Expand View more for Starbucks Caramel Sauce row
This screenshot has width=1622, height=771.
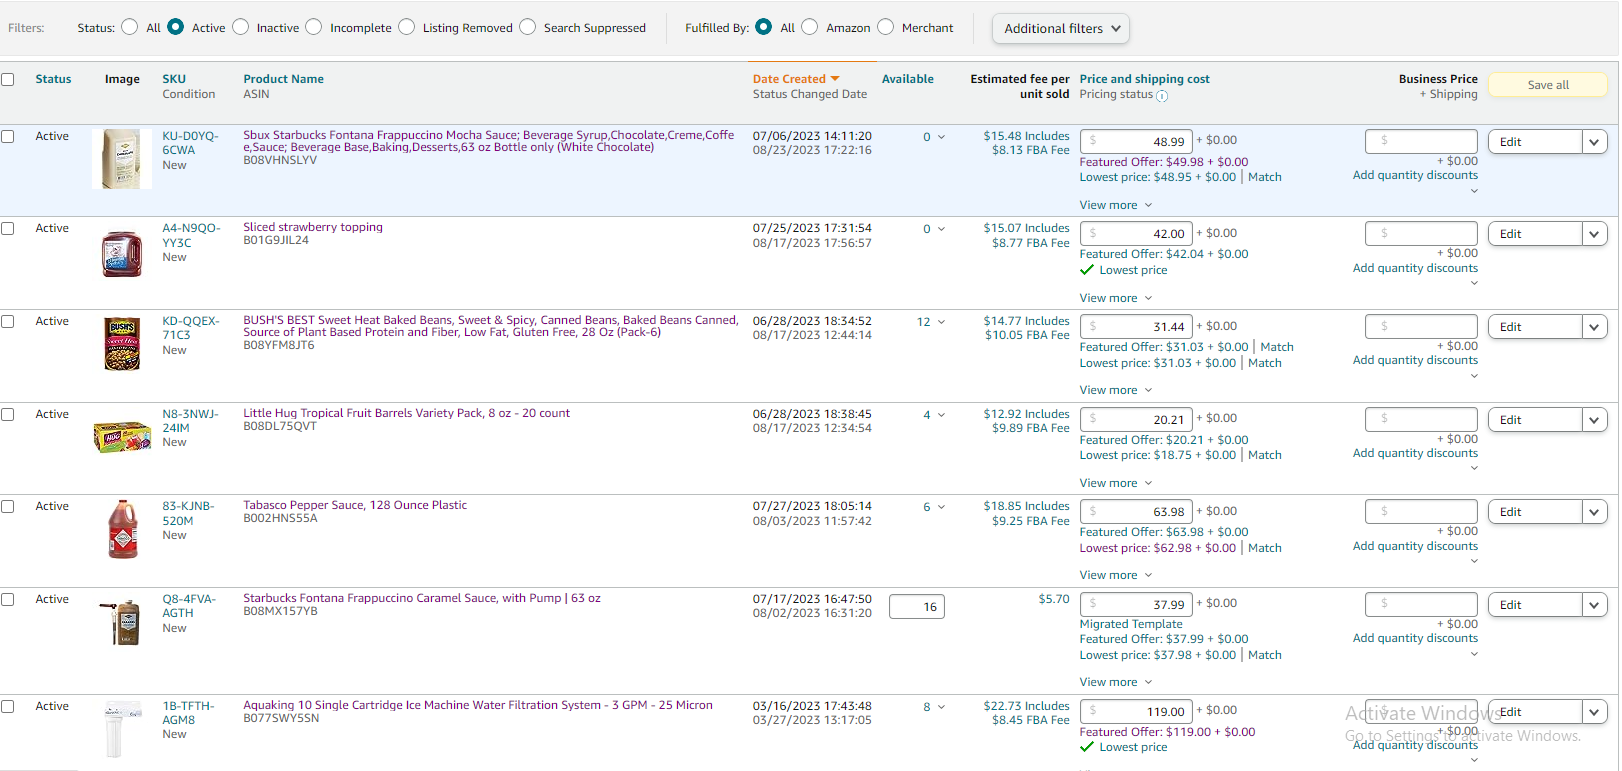pos(1115,682)
